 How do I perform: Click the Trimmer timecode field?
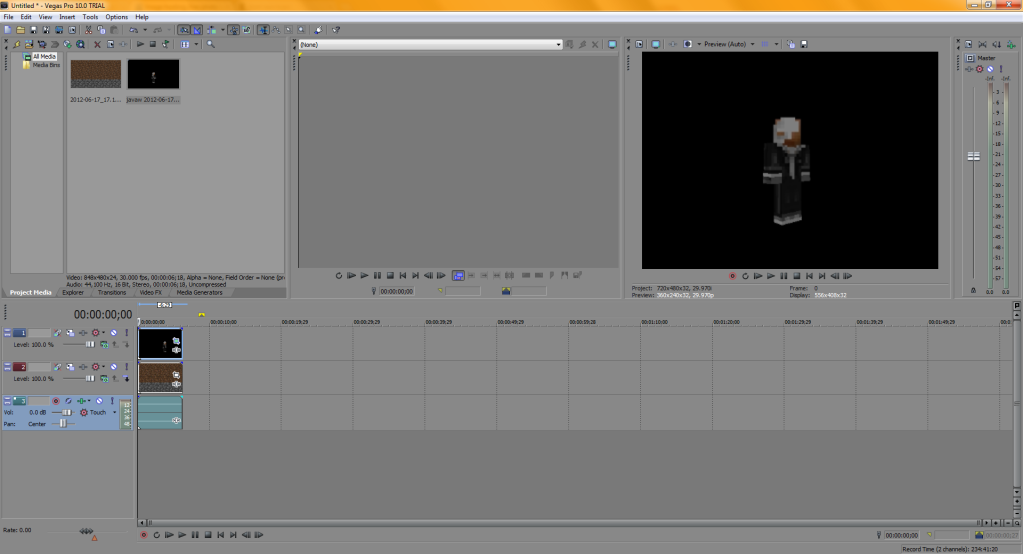[397, 291]
